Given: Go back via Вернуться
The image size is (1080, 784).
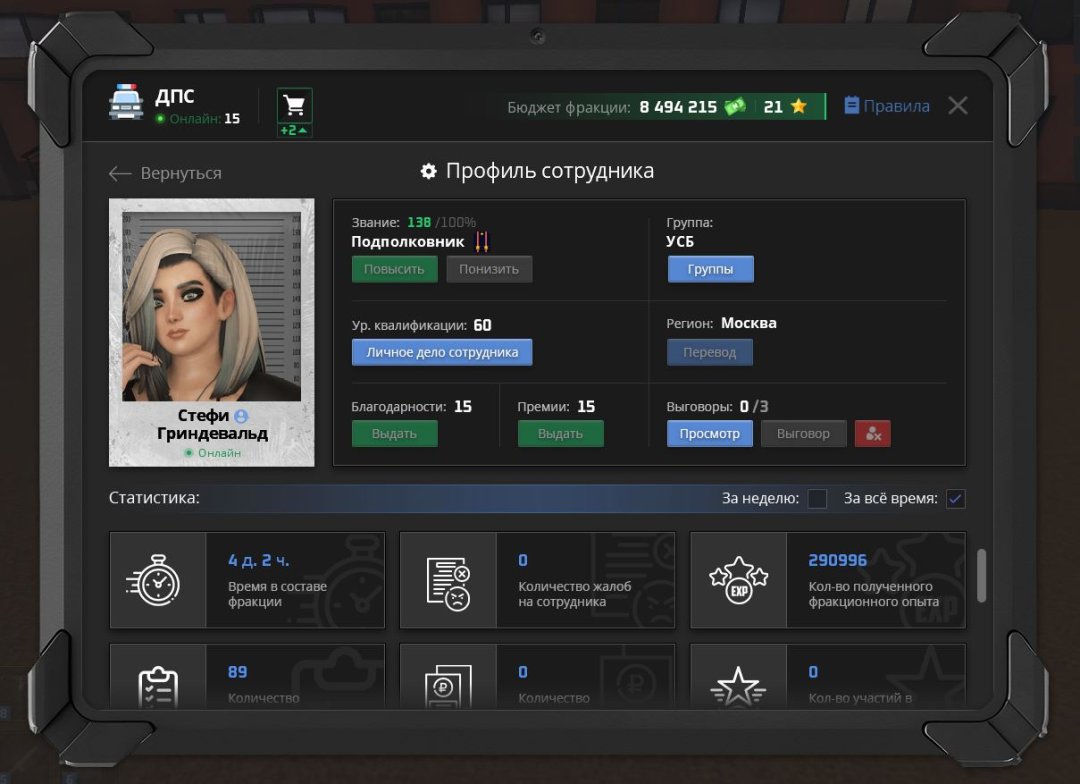Looking at the screenshot, I should point(165,173).
